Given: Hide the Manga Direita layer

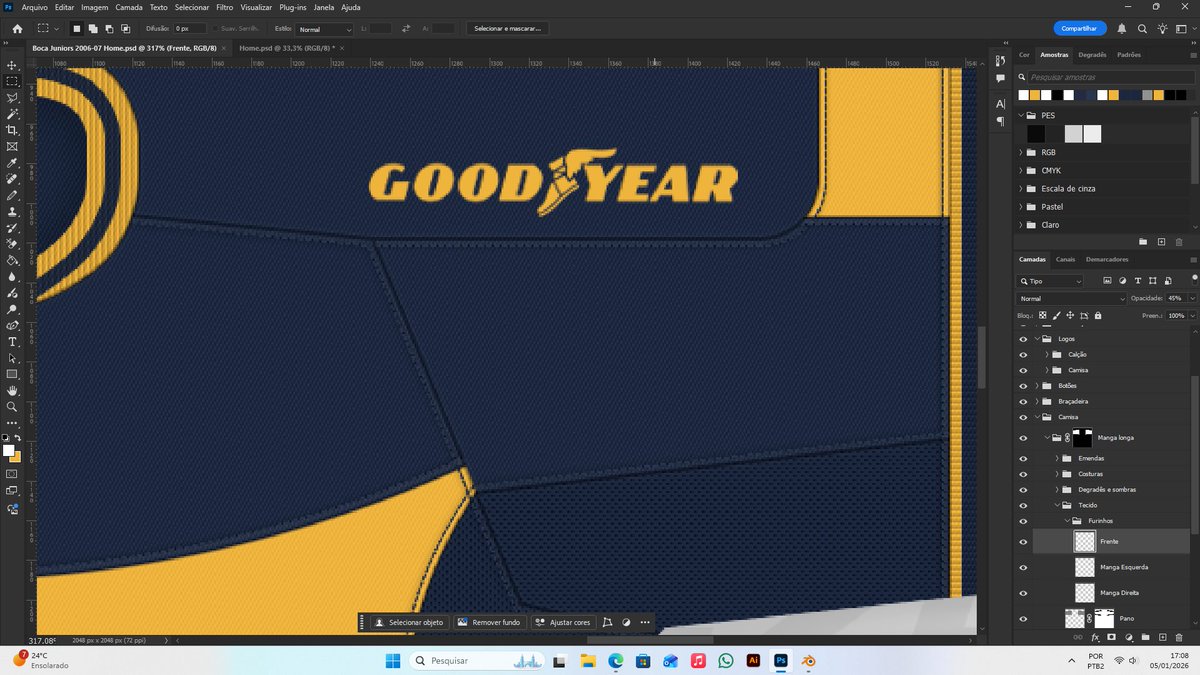Looking at the screenshot, I should tap(1022, 593).
